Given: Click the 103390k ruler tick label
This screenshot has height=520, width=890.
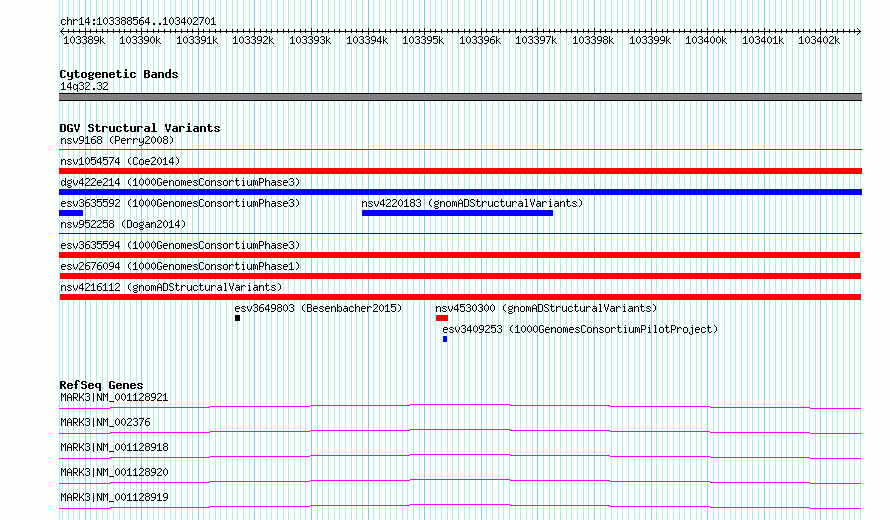Looking at the screenshot, I should [x=140, y=40].
